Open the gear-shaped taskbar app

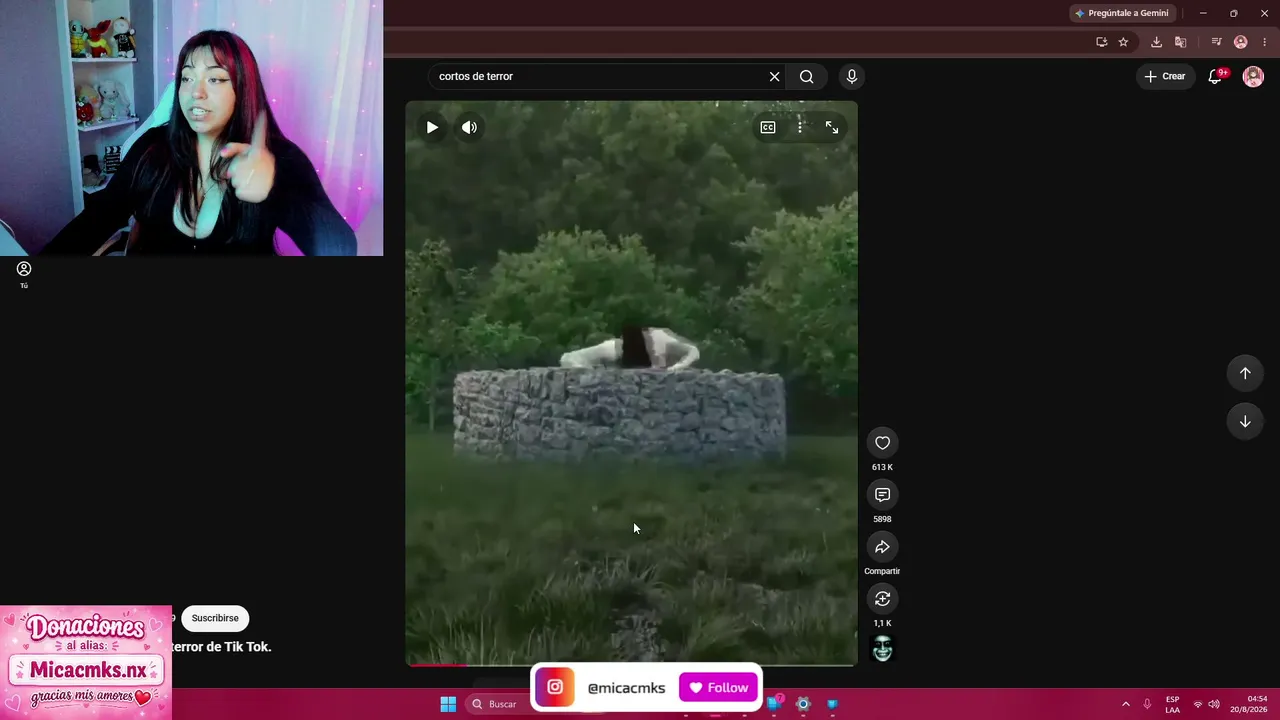(802, 704)
